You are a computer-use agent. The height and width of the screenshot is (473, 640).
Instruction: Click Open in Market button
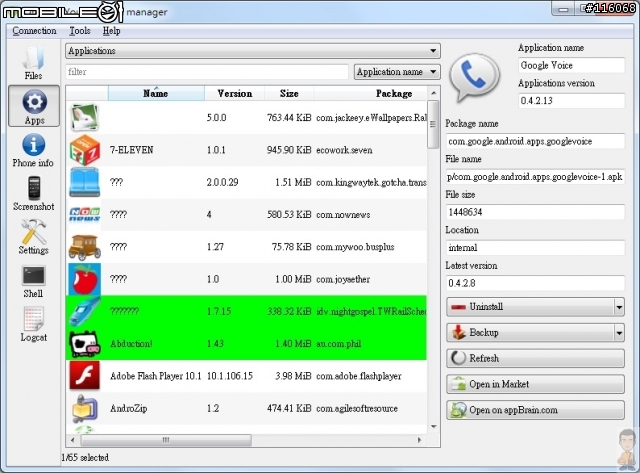pyautogui.click(x=535, y=384)
